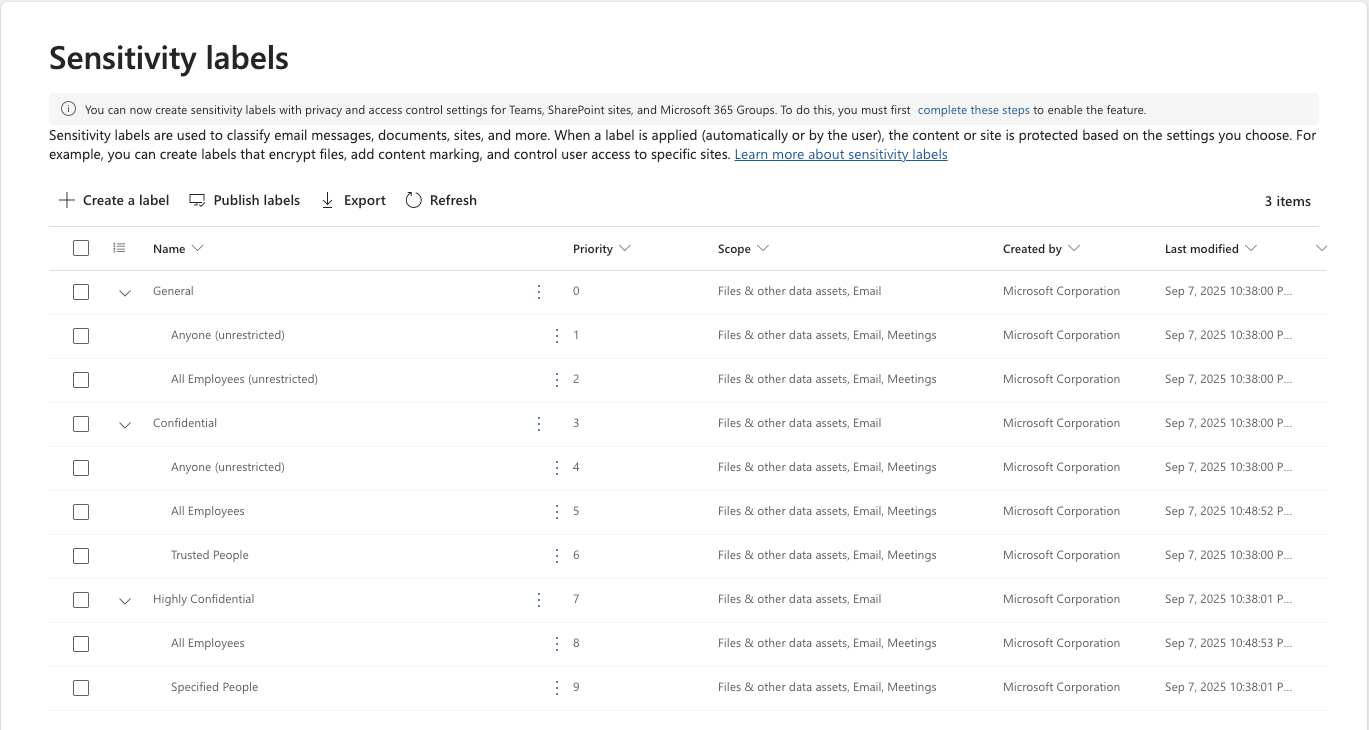Open the Created by column header menu
Viewport: 1369px width, 730px height.
[1074, 248]
